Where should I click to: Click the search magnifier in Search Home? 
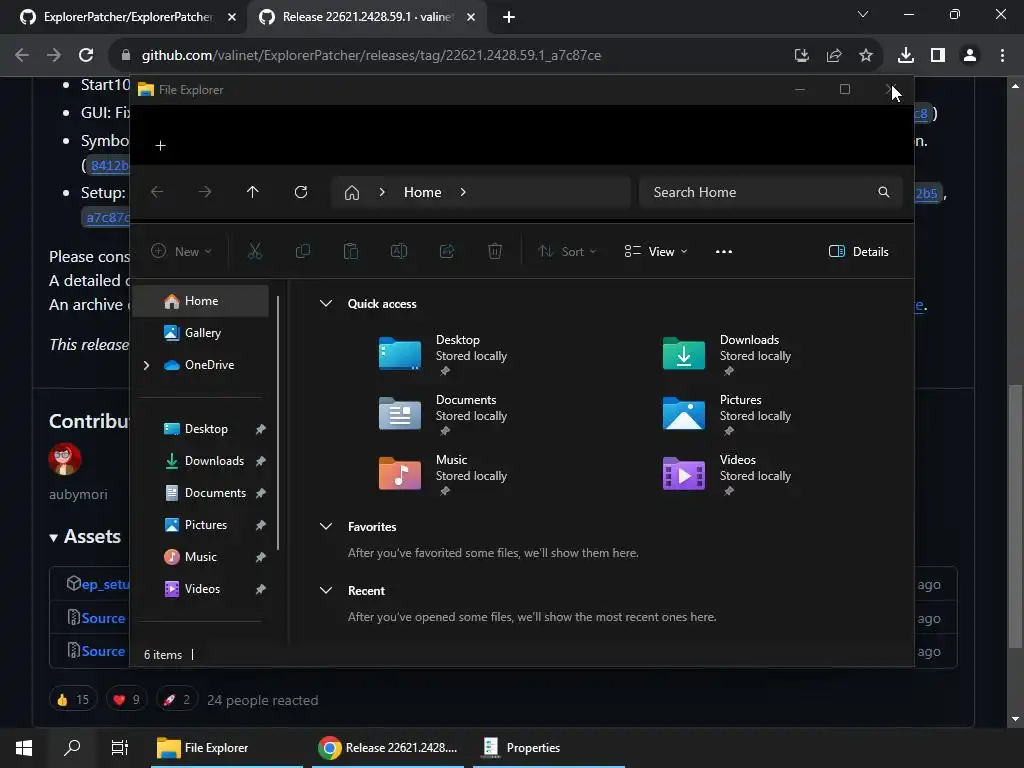tap(884, 192)
